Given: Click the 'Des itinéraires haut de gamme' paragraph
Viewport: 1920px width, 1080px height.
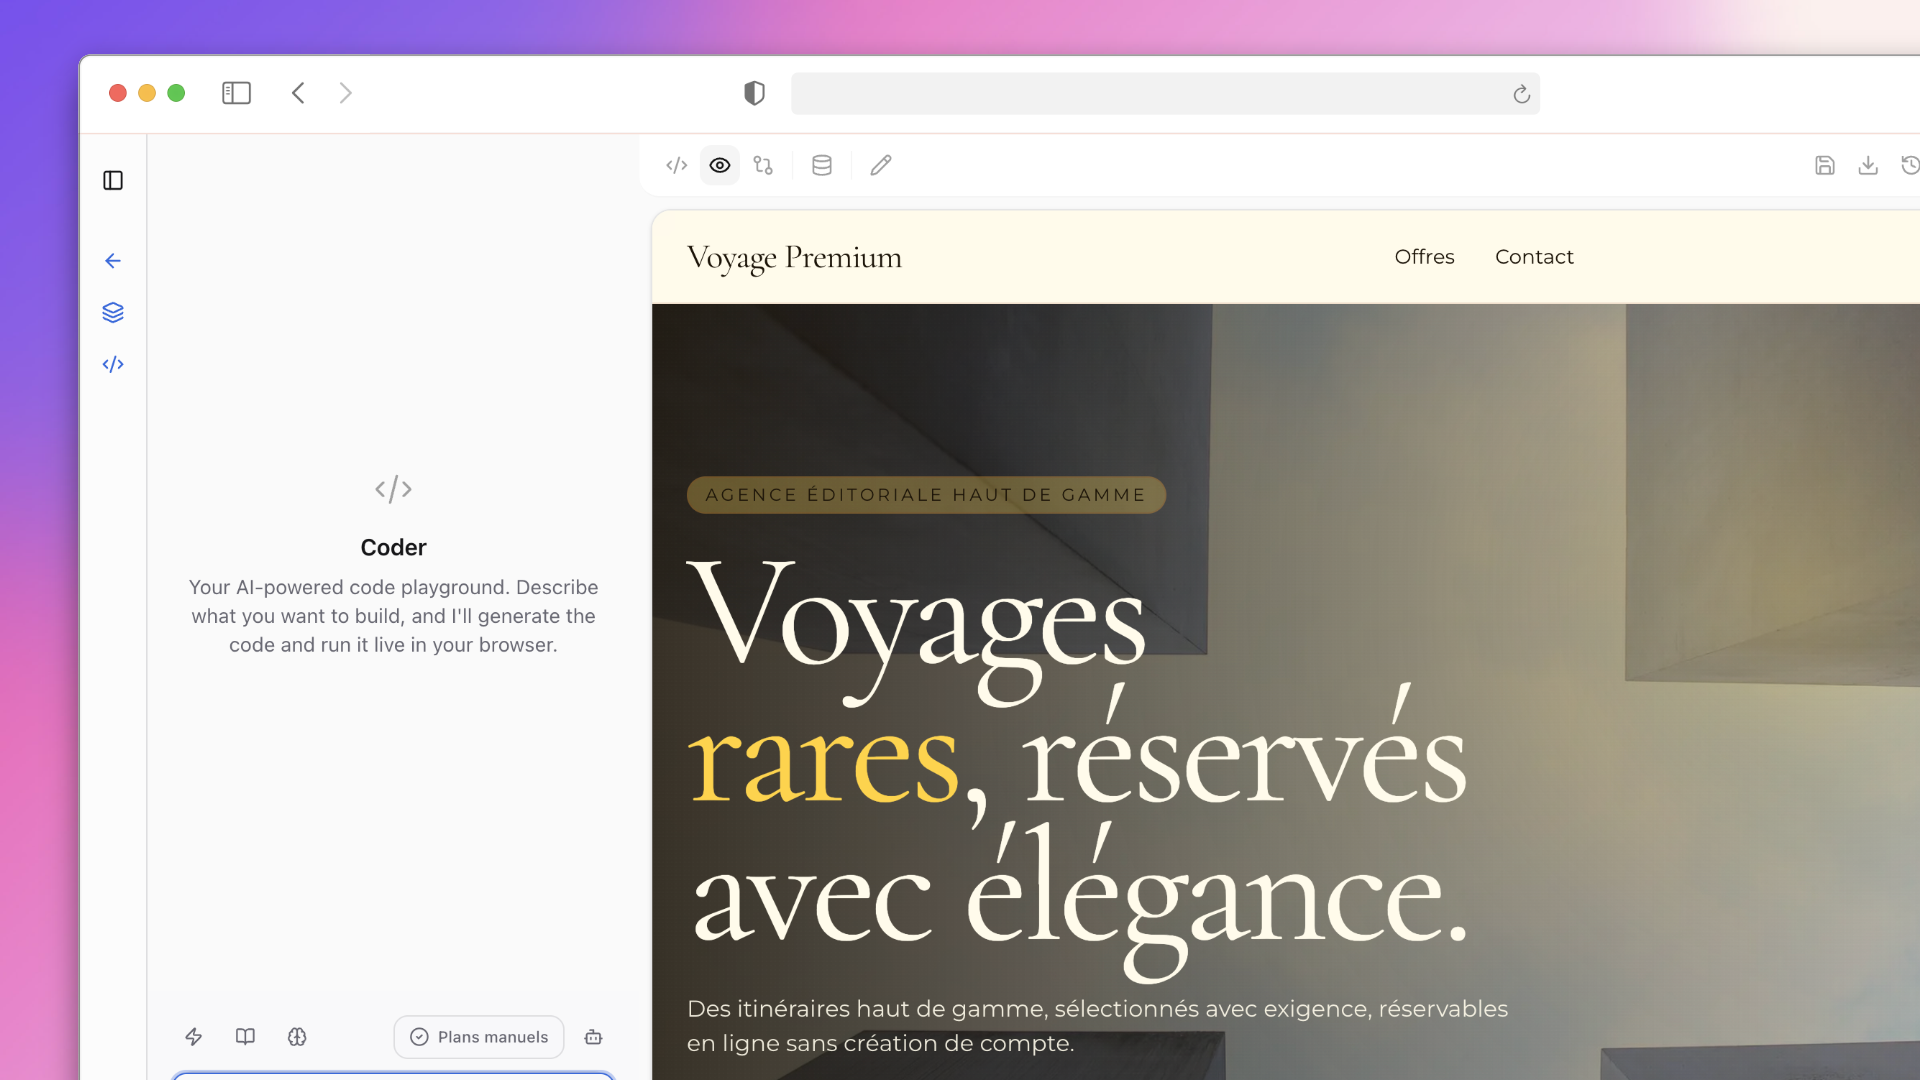Looking at the screenshot, I should 1097,1026.
